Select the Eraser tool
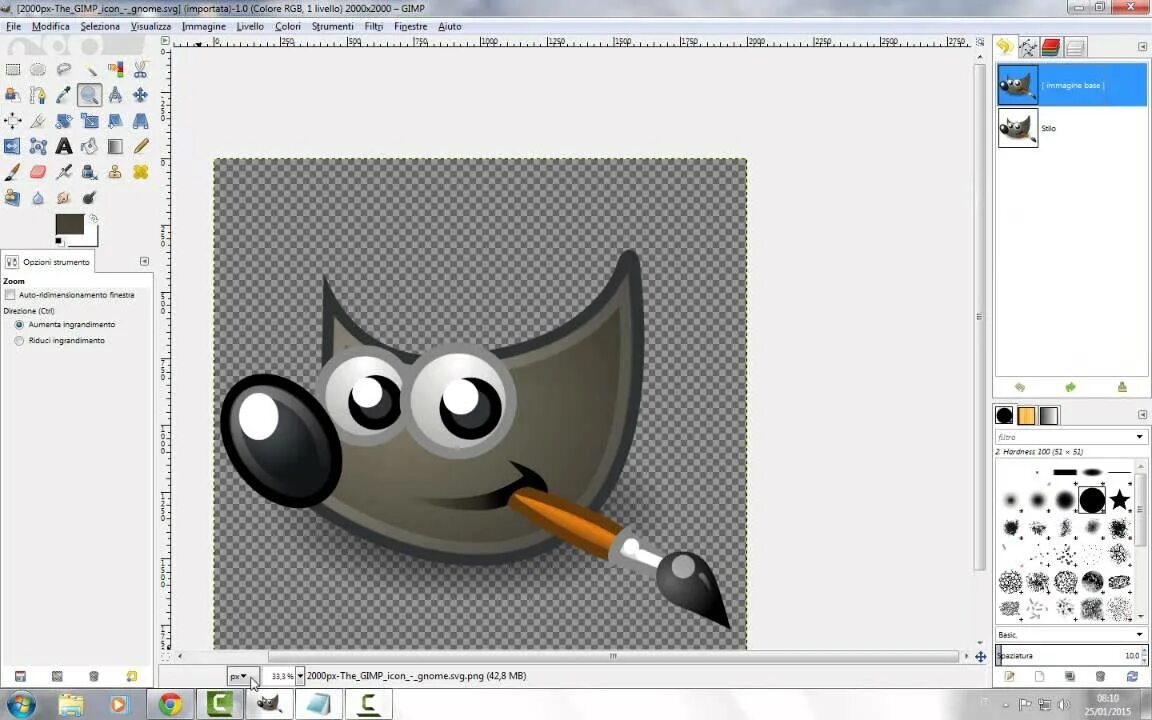 click(x=38, y=172)
